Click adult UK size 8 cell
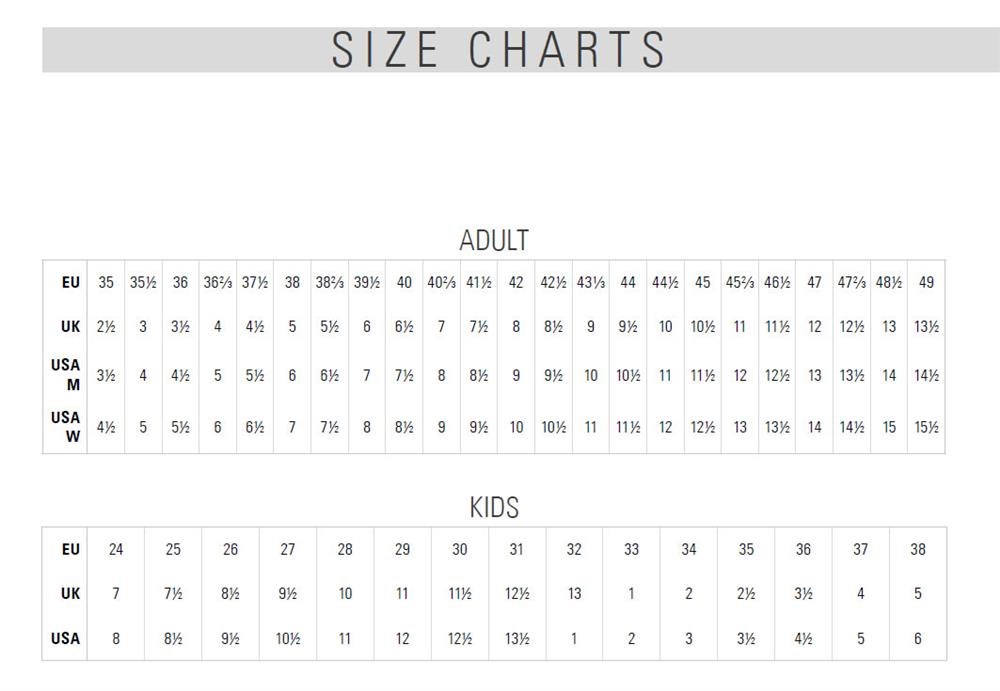The image size is (1000, 691). click(x=516, y=326)
